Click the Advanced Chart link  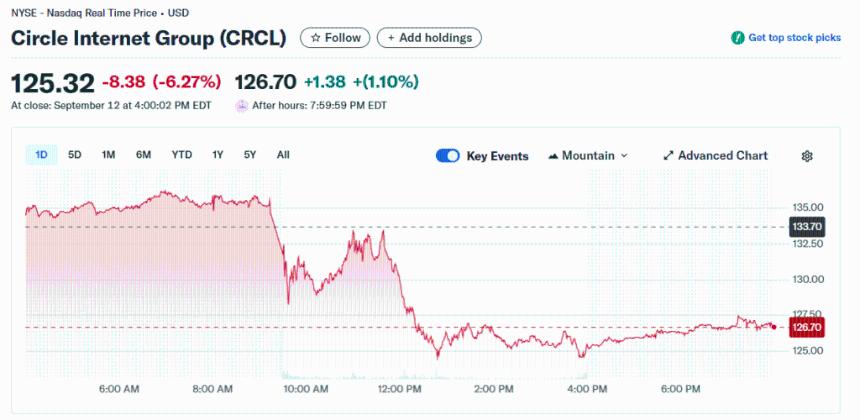722,156
